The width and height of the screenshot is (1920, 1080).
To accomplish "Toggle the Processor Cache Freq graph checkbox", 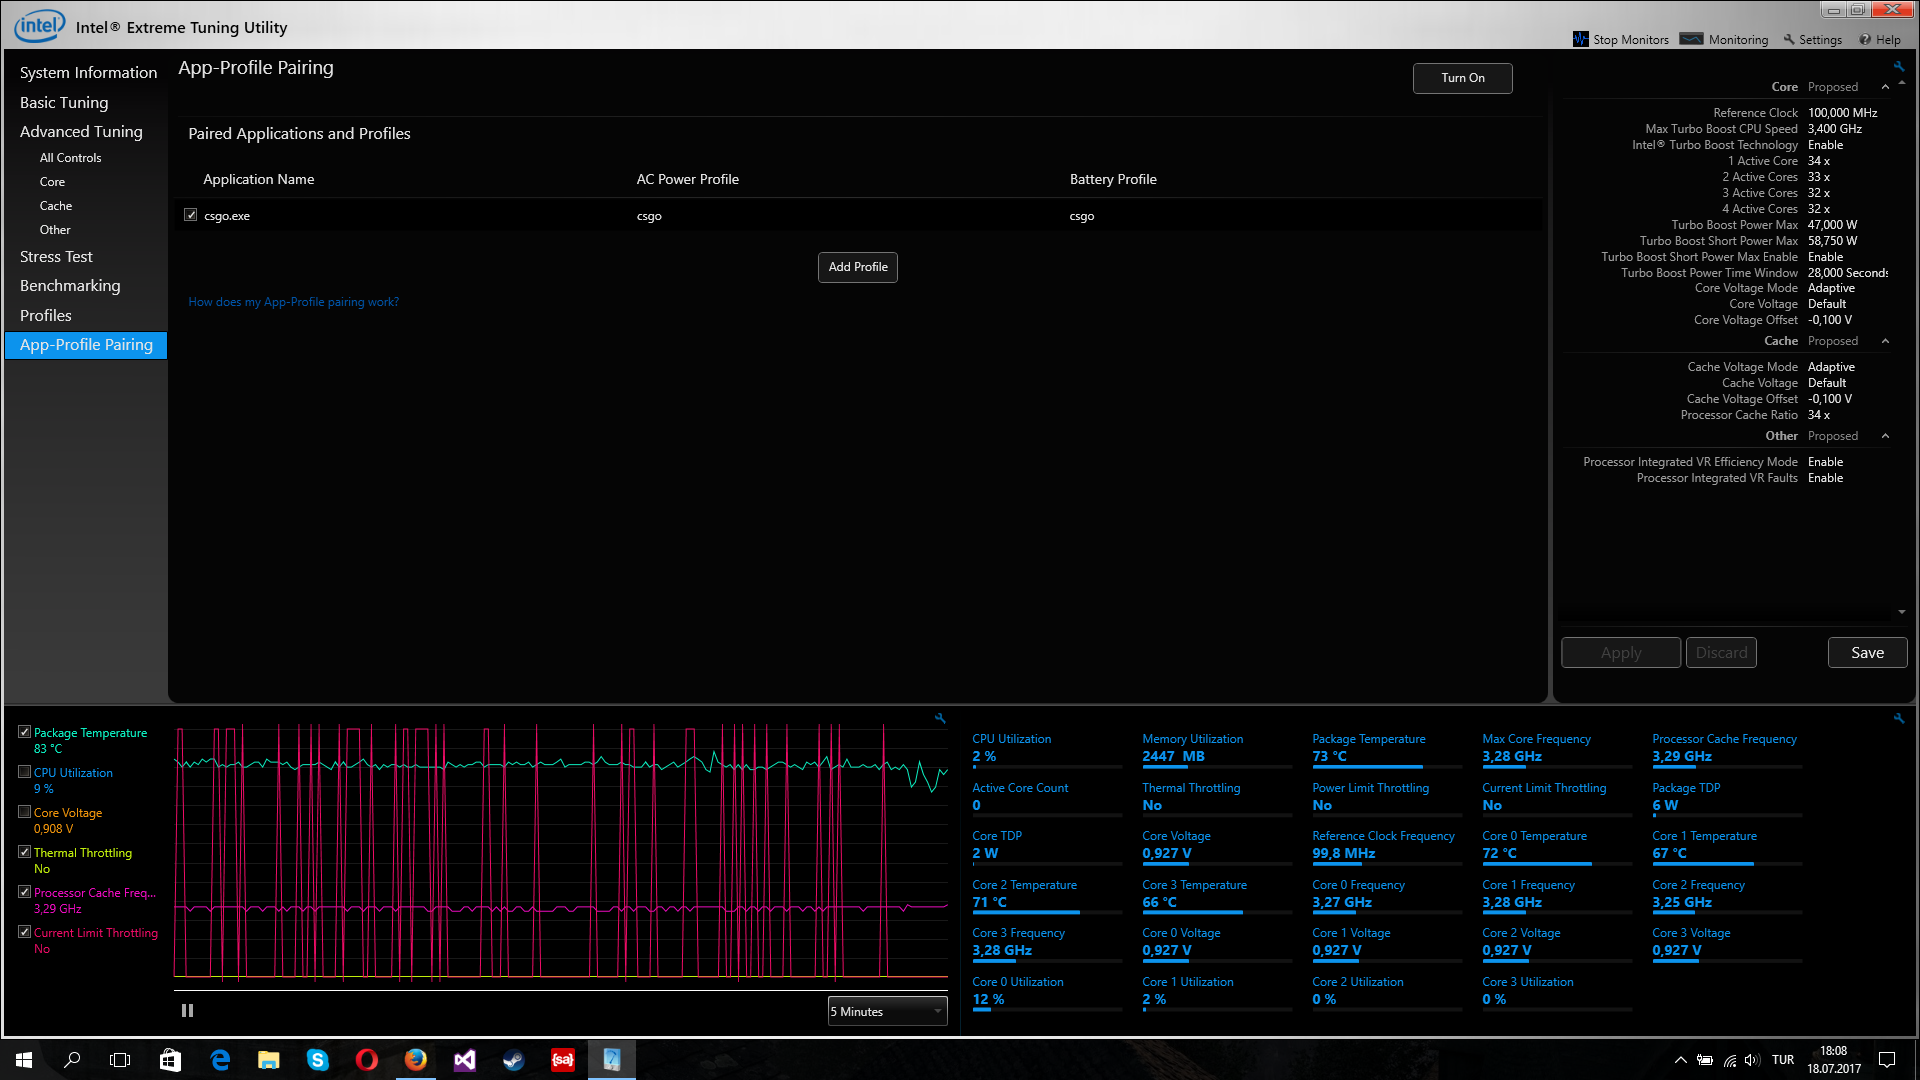I will (25, 892).
